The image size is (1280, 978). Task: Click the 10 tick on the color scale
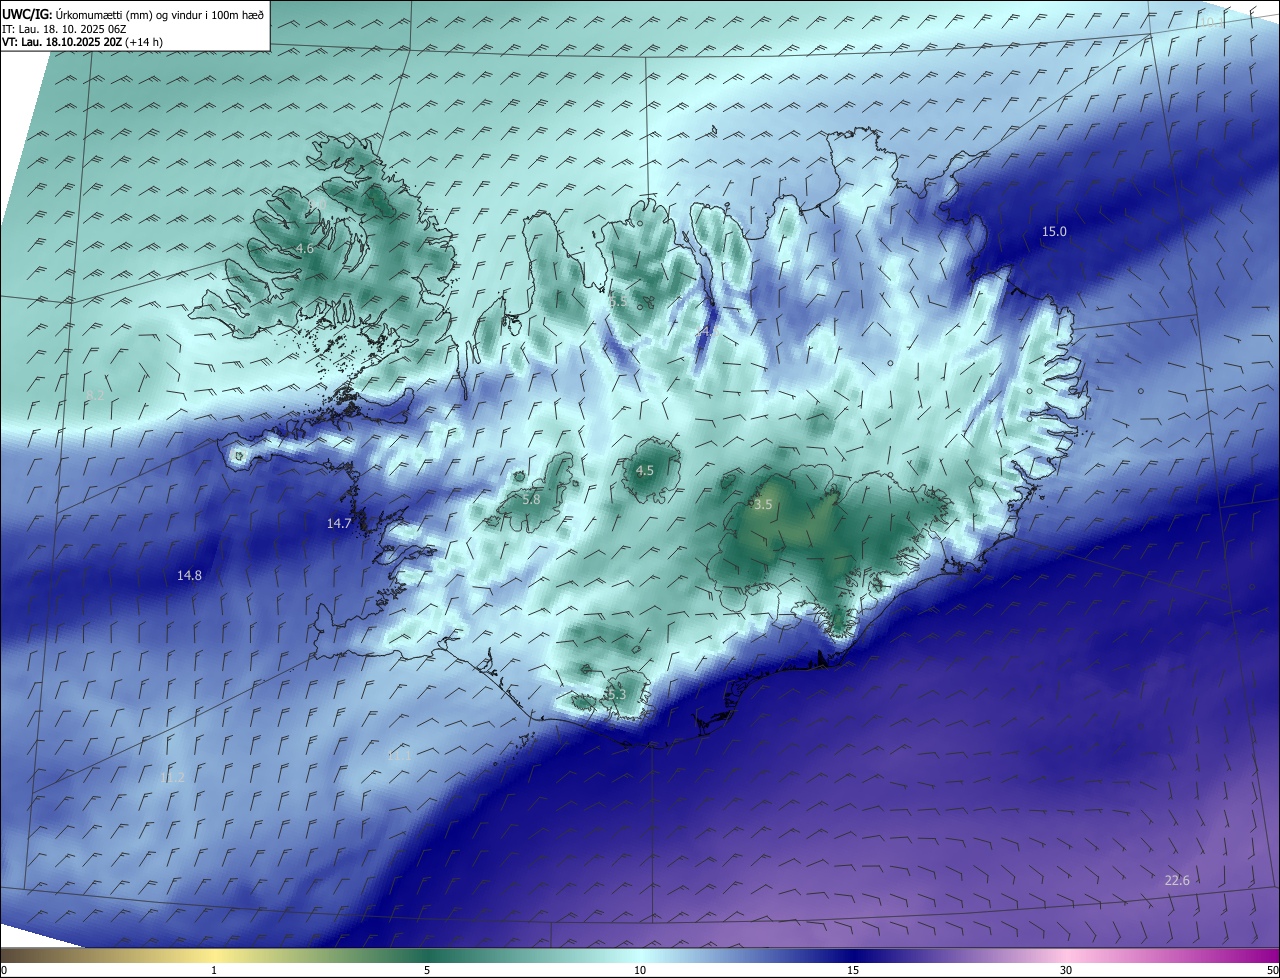pyautogui.click(x=640, y=970)
